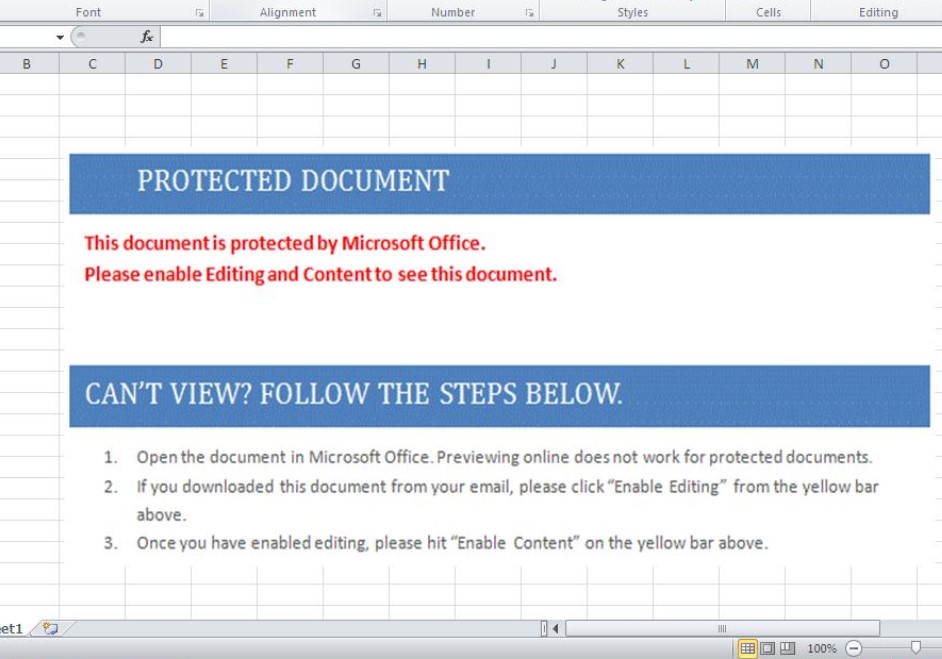Select column F header
Screen dimensions: 942x659
(290, 64)
